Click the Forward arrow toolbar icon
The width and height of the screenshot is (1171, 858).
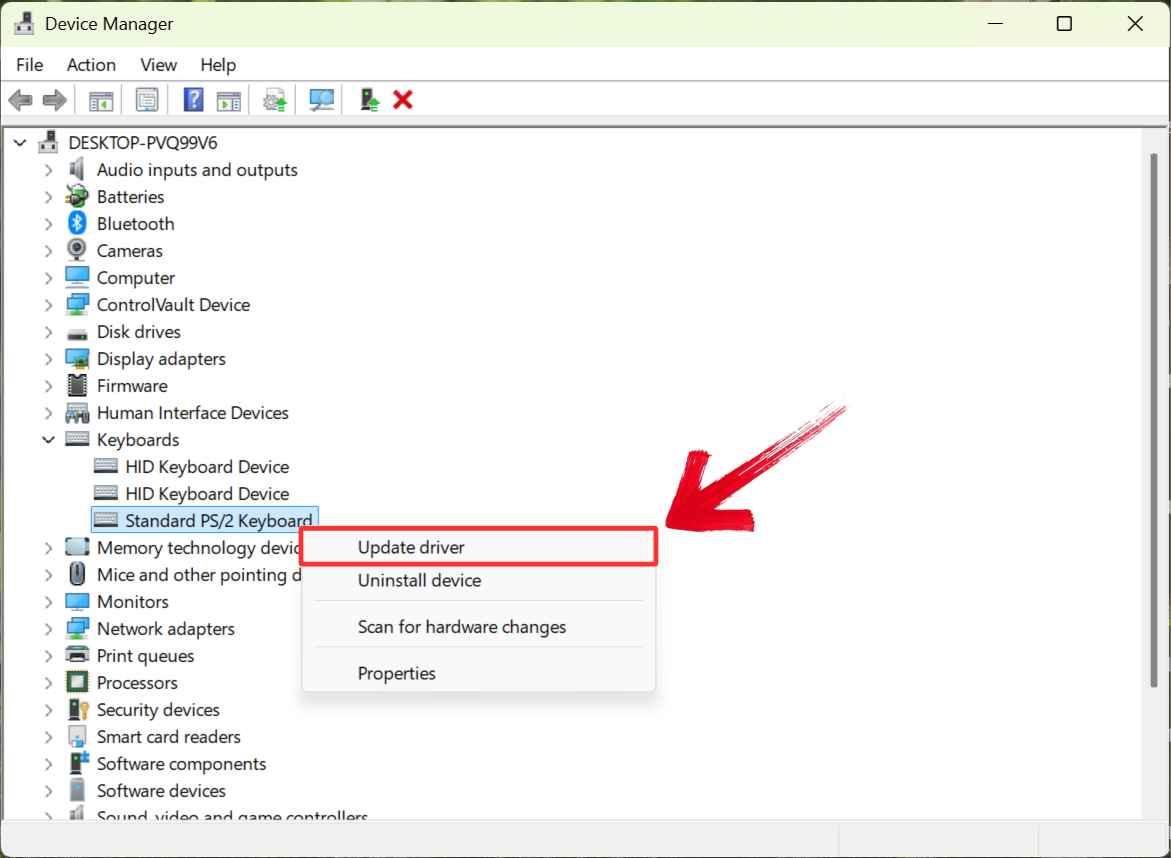coord(55,99)
